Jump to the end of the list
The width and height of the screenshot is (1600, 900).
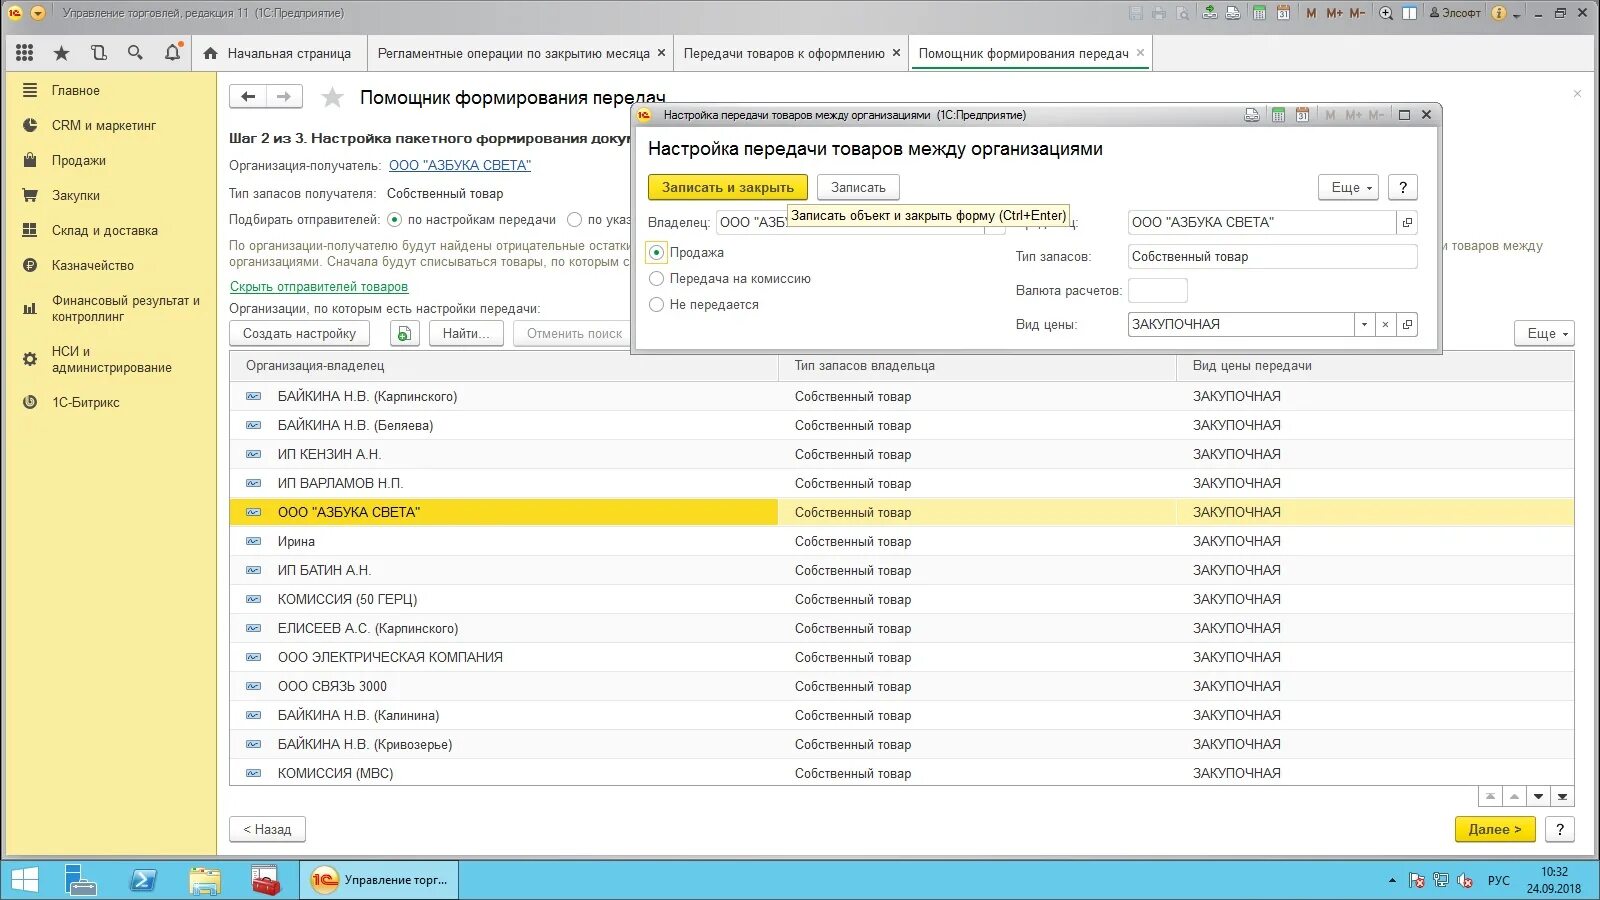(x=1562, y=797)
